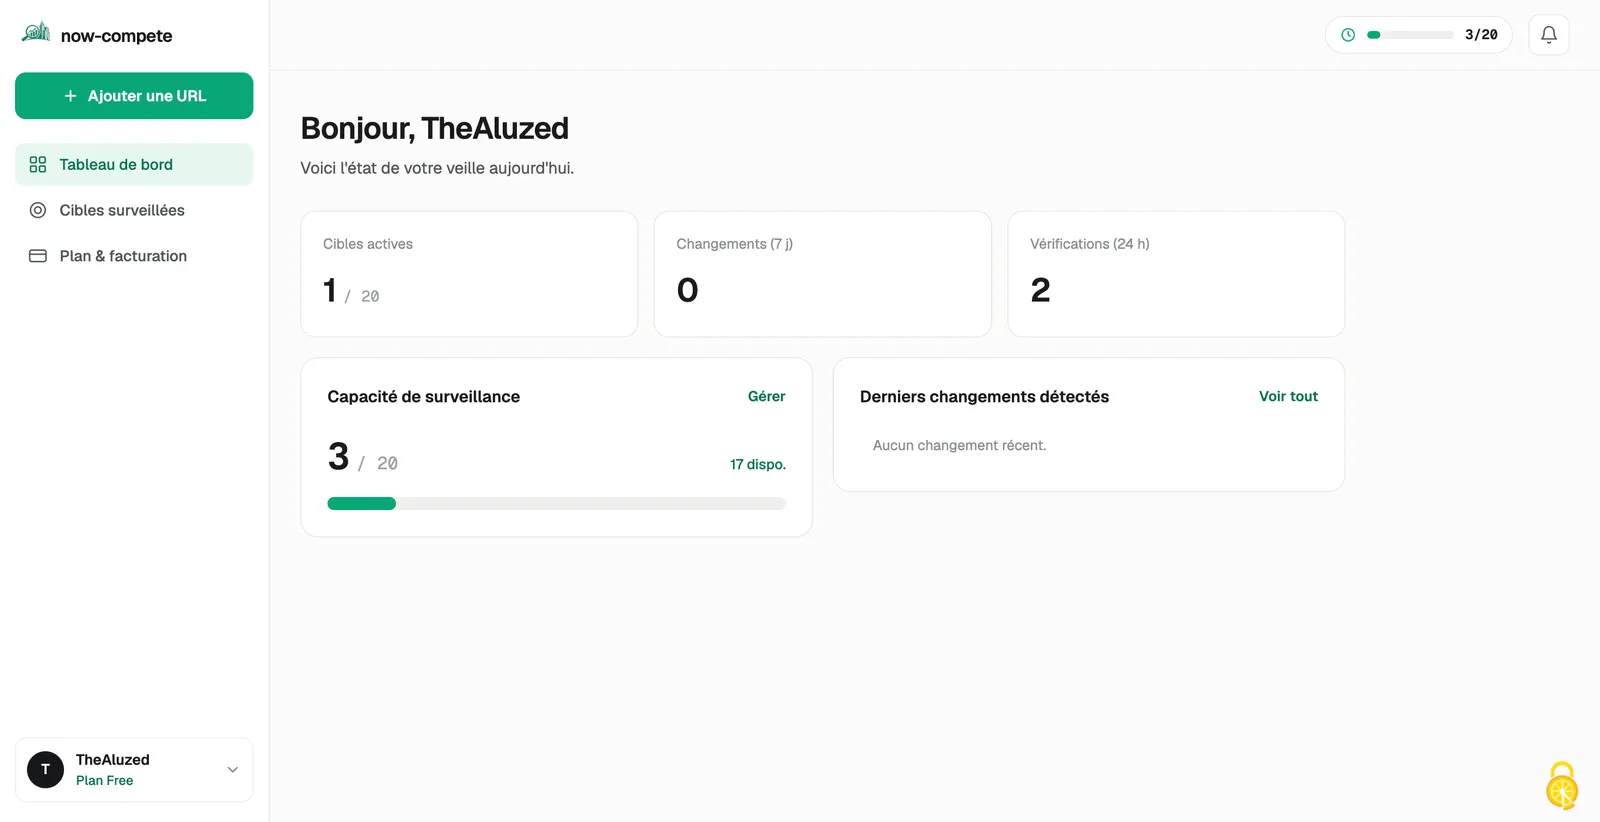Click the Derniers changements détectés heading

pos(984,397)
